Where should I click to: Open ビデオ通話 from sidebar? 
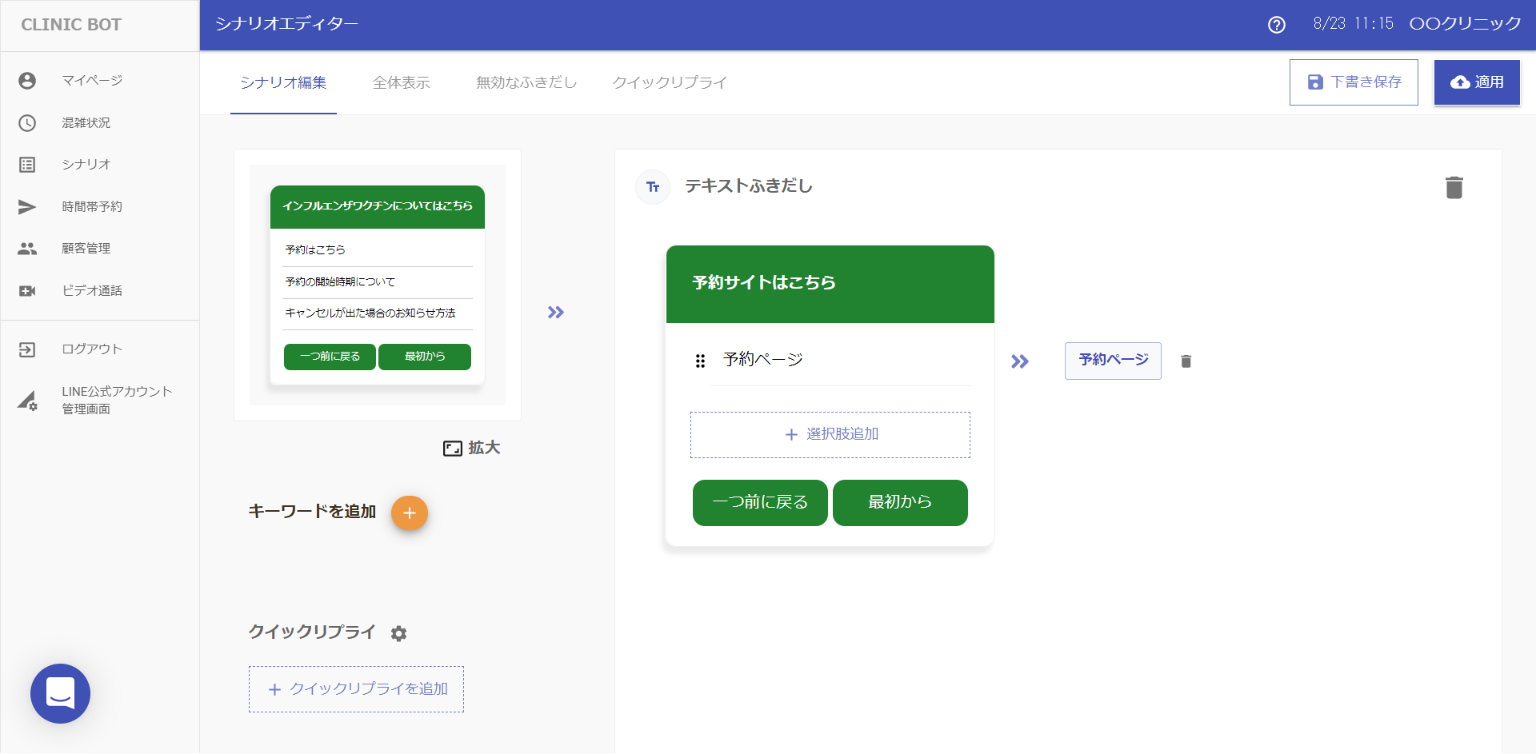pyautogui.click(x=92, y=290)
